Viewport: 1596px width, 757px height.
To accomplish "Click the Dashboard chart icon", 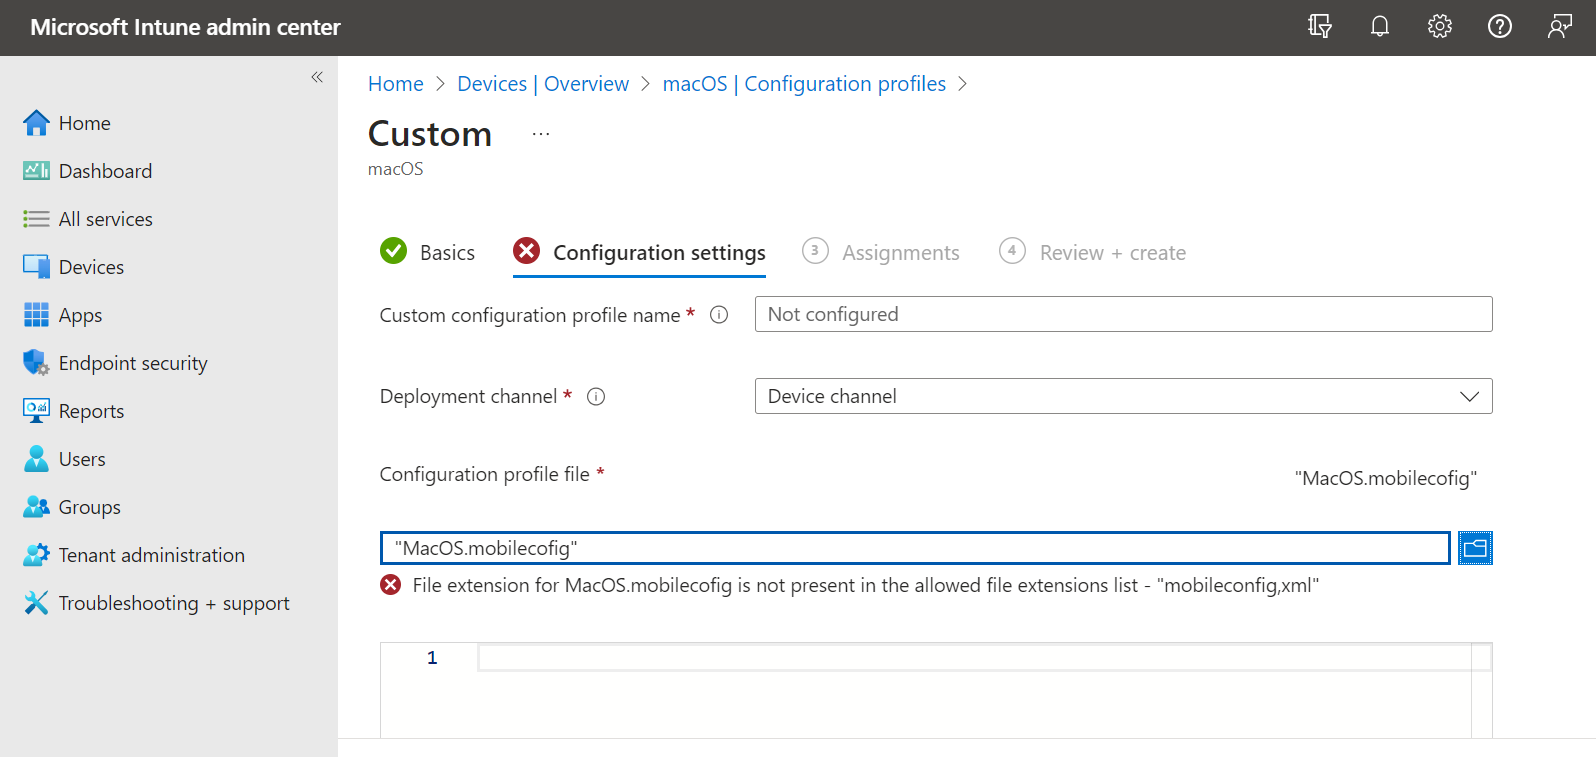I will tap(36, 171).
